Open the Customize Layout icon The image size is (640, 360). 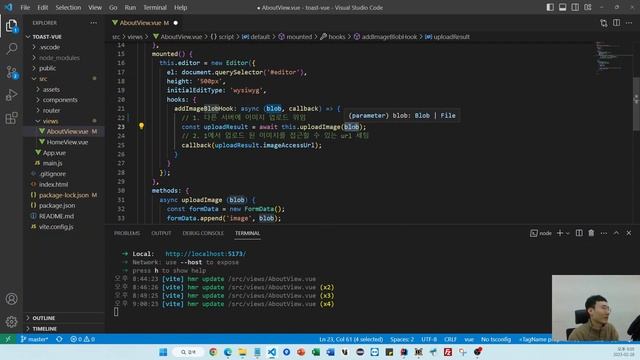coord(588,7)
